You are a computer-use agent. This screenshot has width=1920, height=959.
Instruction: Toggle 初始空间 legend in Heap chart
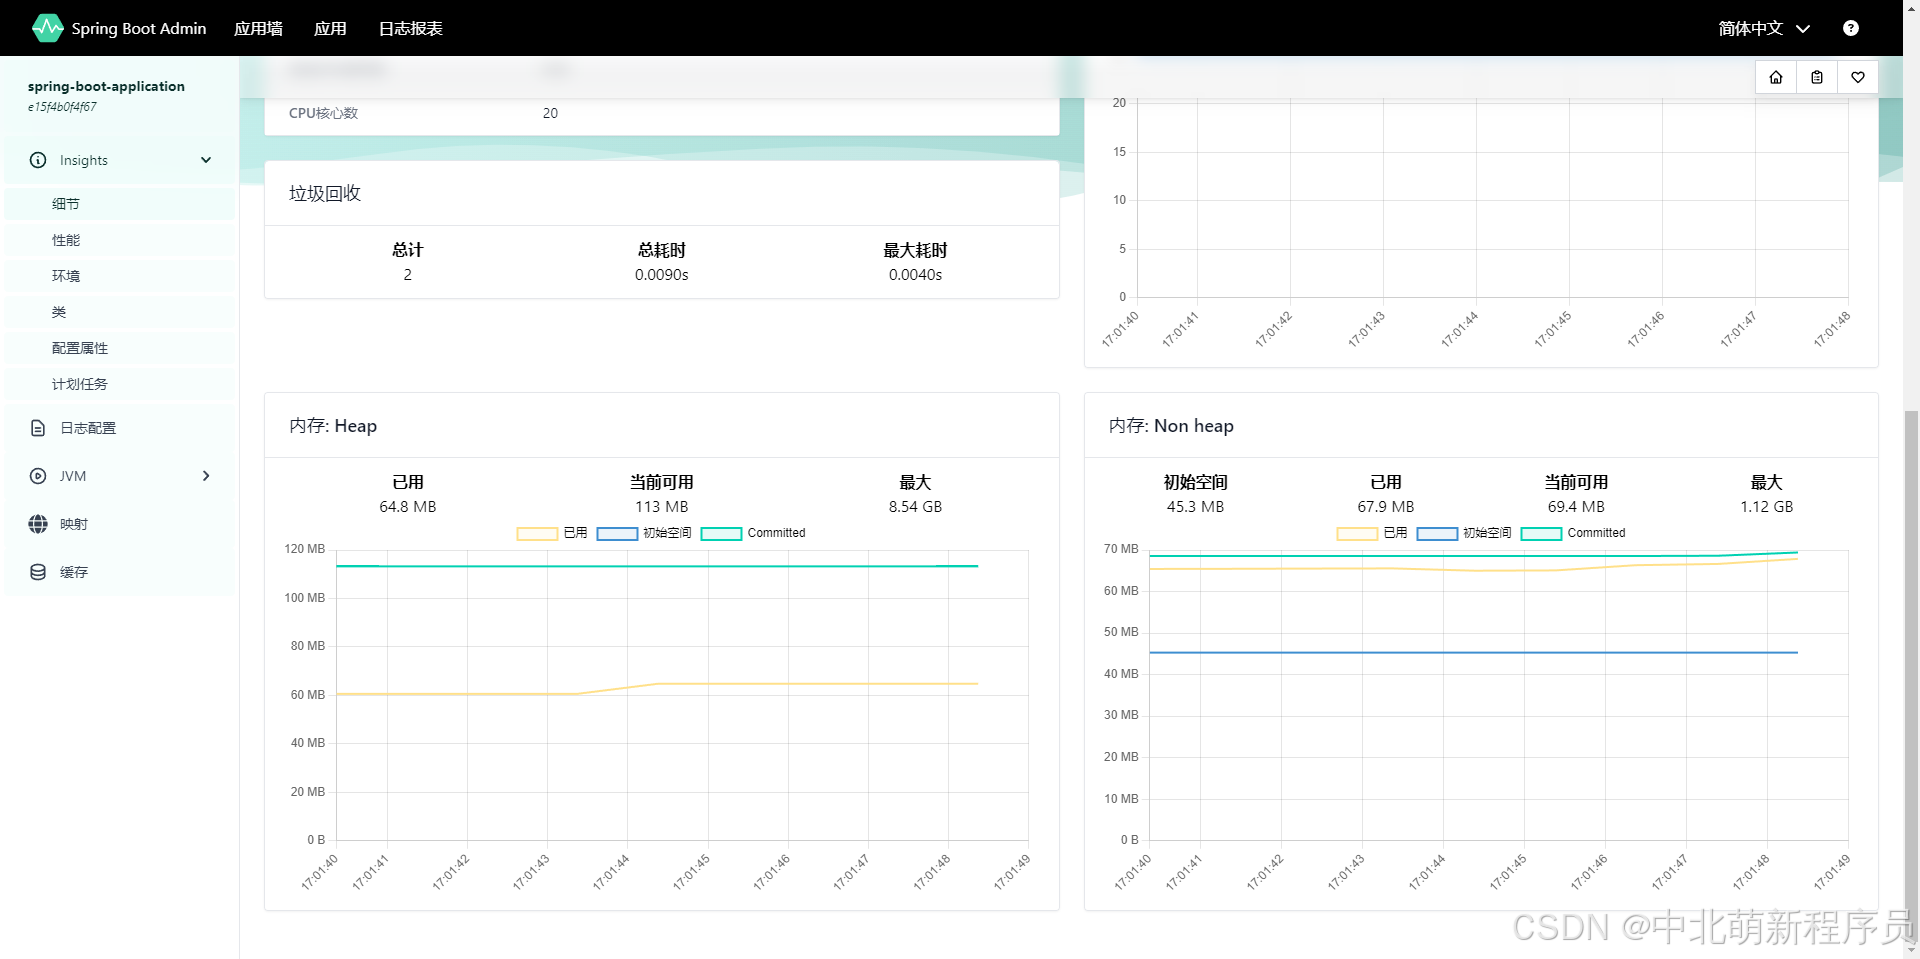(x=644, y=533)
